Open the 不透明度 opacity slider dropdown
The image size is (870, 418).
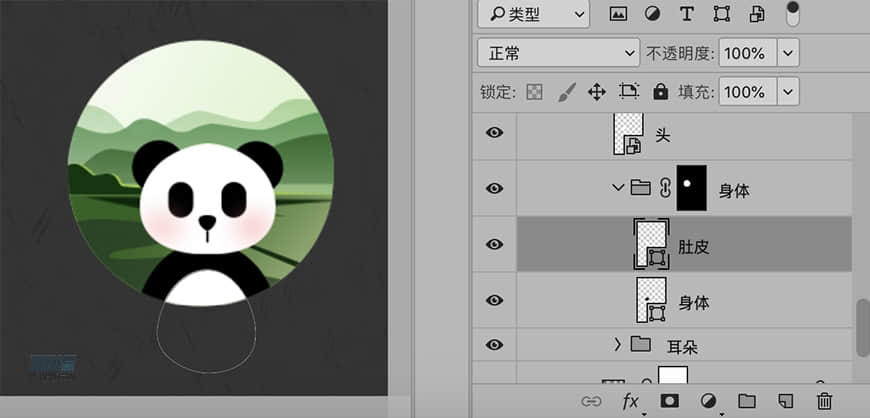pos(788,52)
